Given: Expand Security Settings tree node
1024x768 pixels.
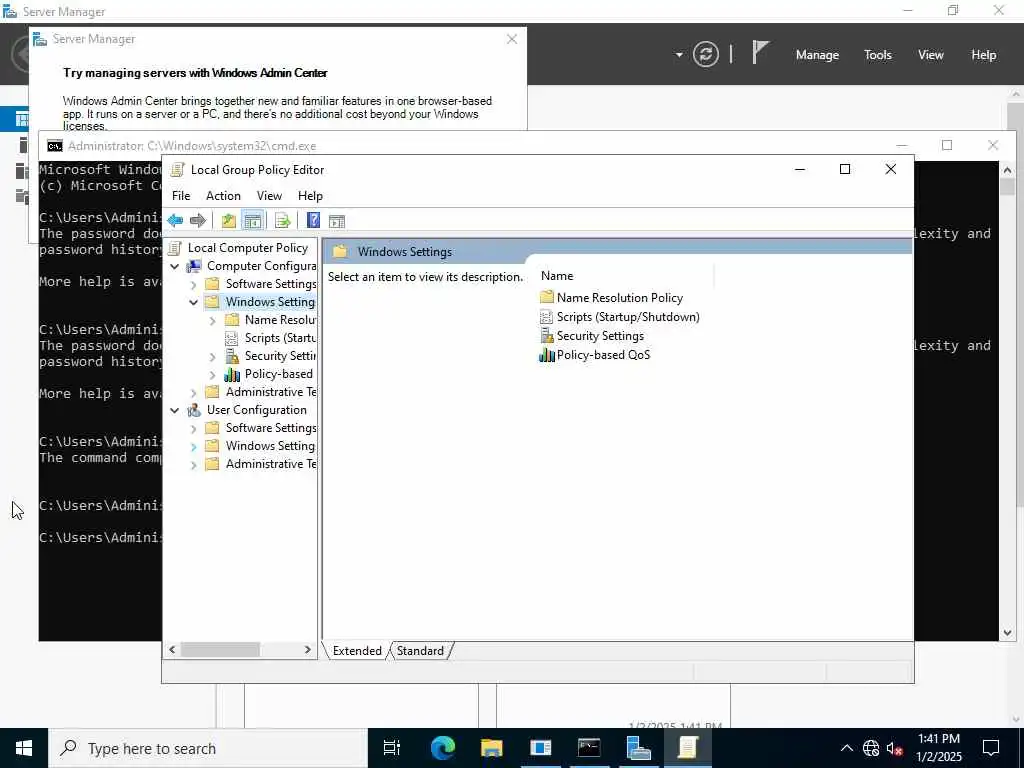Looking at the screenshot, I should 212,357.
